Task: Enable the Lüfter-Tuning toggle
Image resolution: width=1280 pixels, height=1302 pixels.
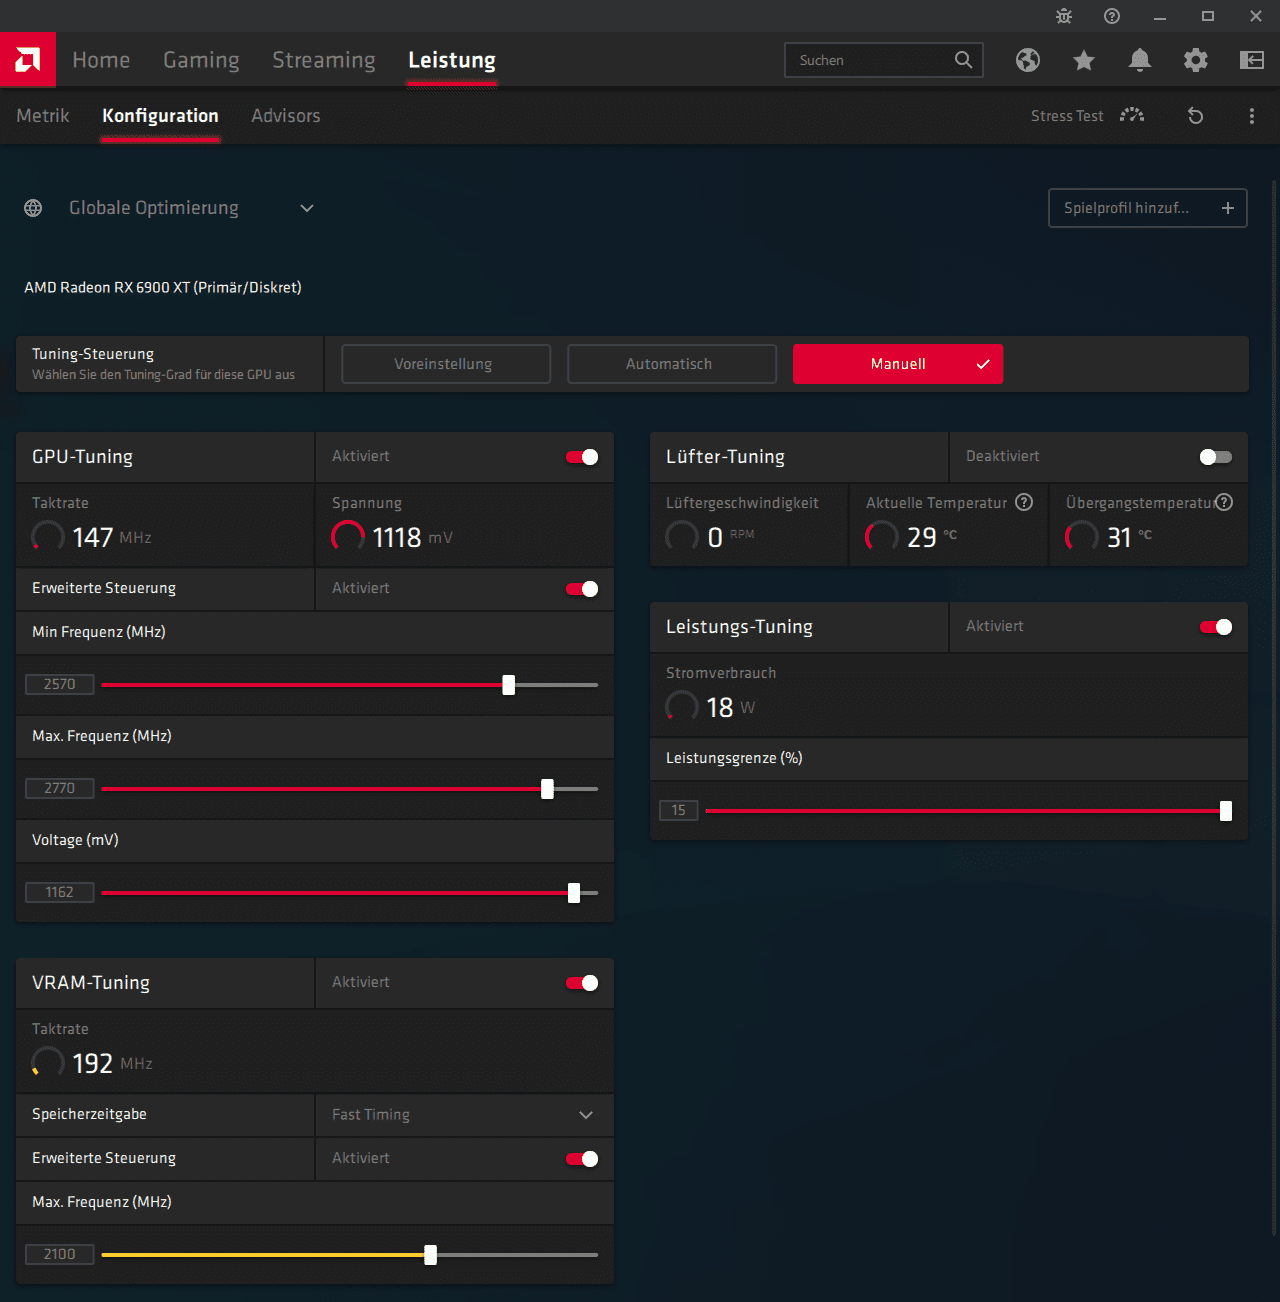Action: coord(1215,457)
